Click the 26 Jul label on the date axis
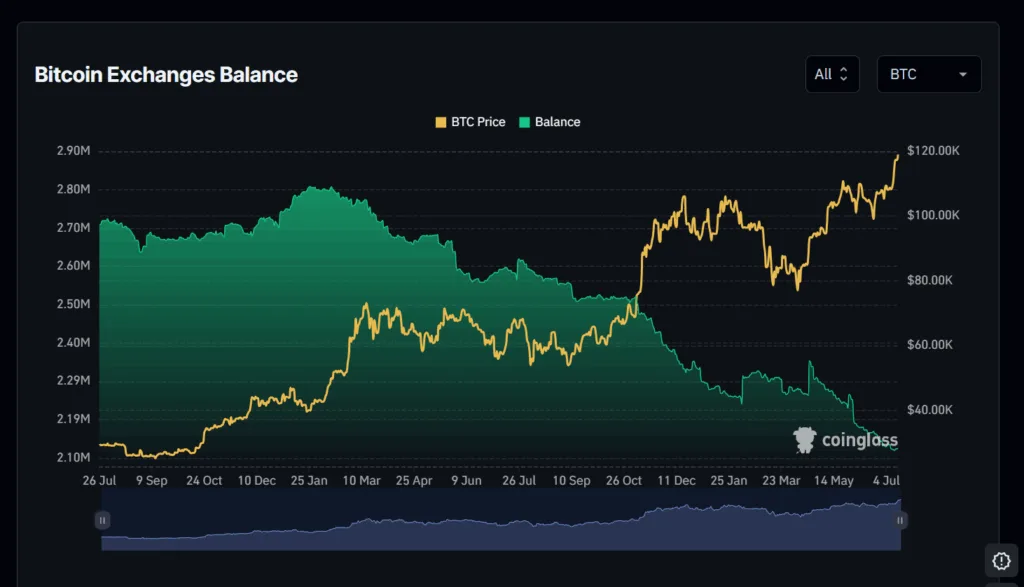1024x587 pixels. coord(98,480)
